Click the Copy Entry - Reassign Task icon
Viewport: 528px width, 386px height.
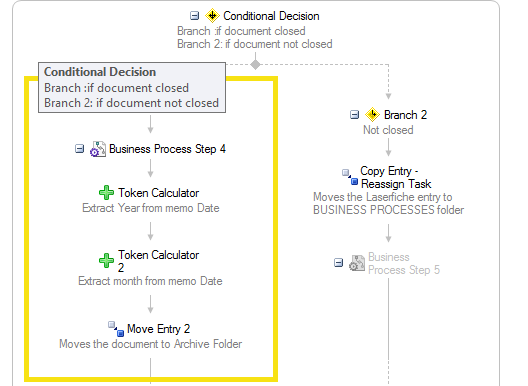[x=350, y=177]
